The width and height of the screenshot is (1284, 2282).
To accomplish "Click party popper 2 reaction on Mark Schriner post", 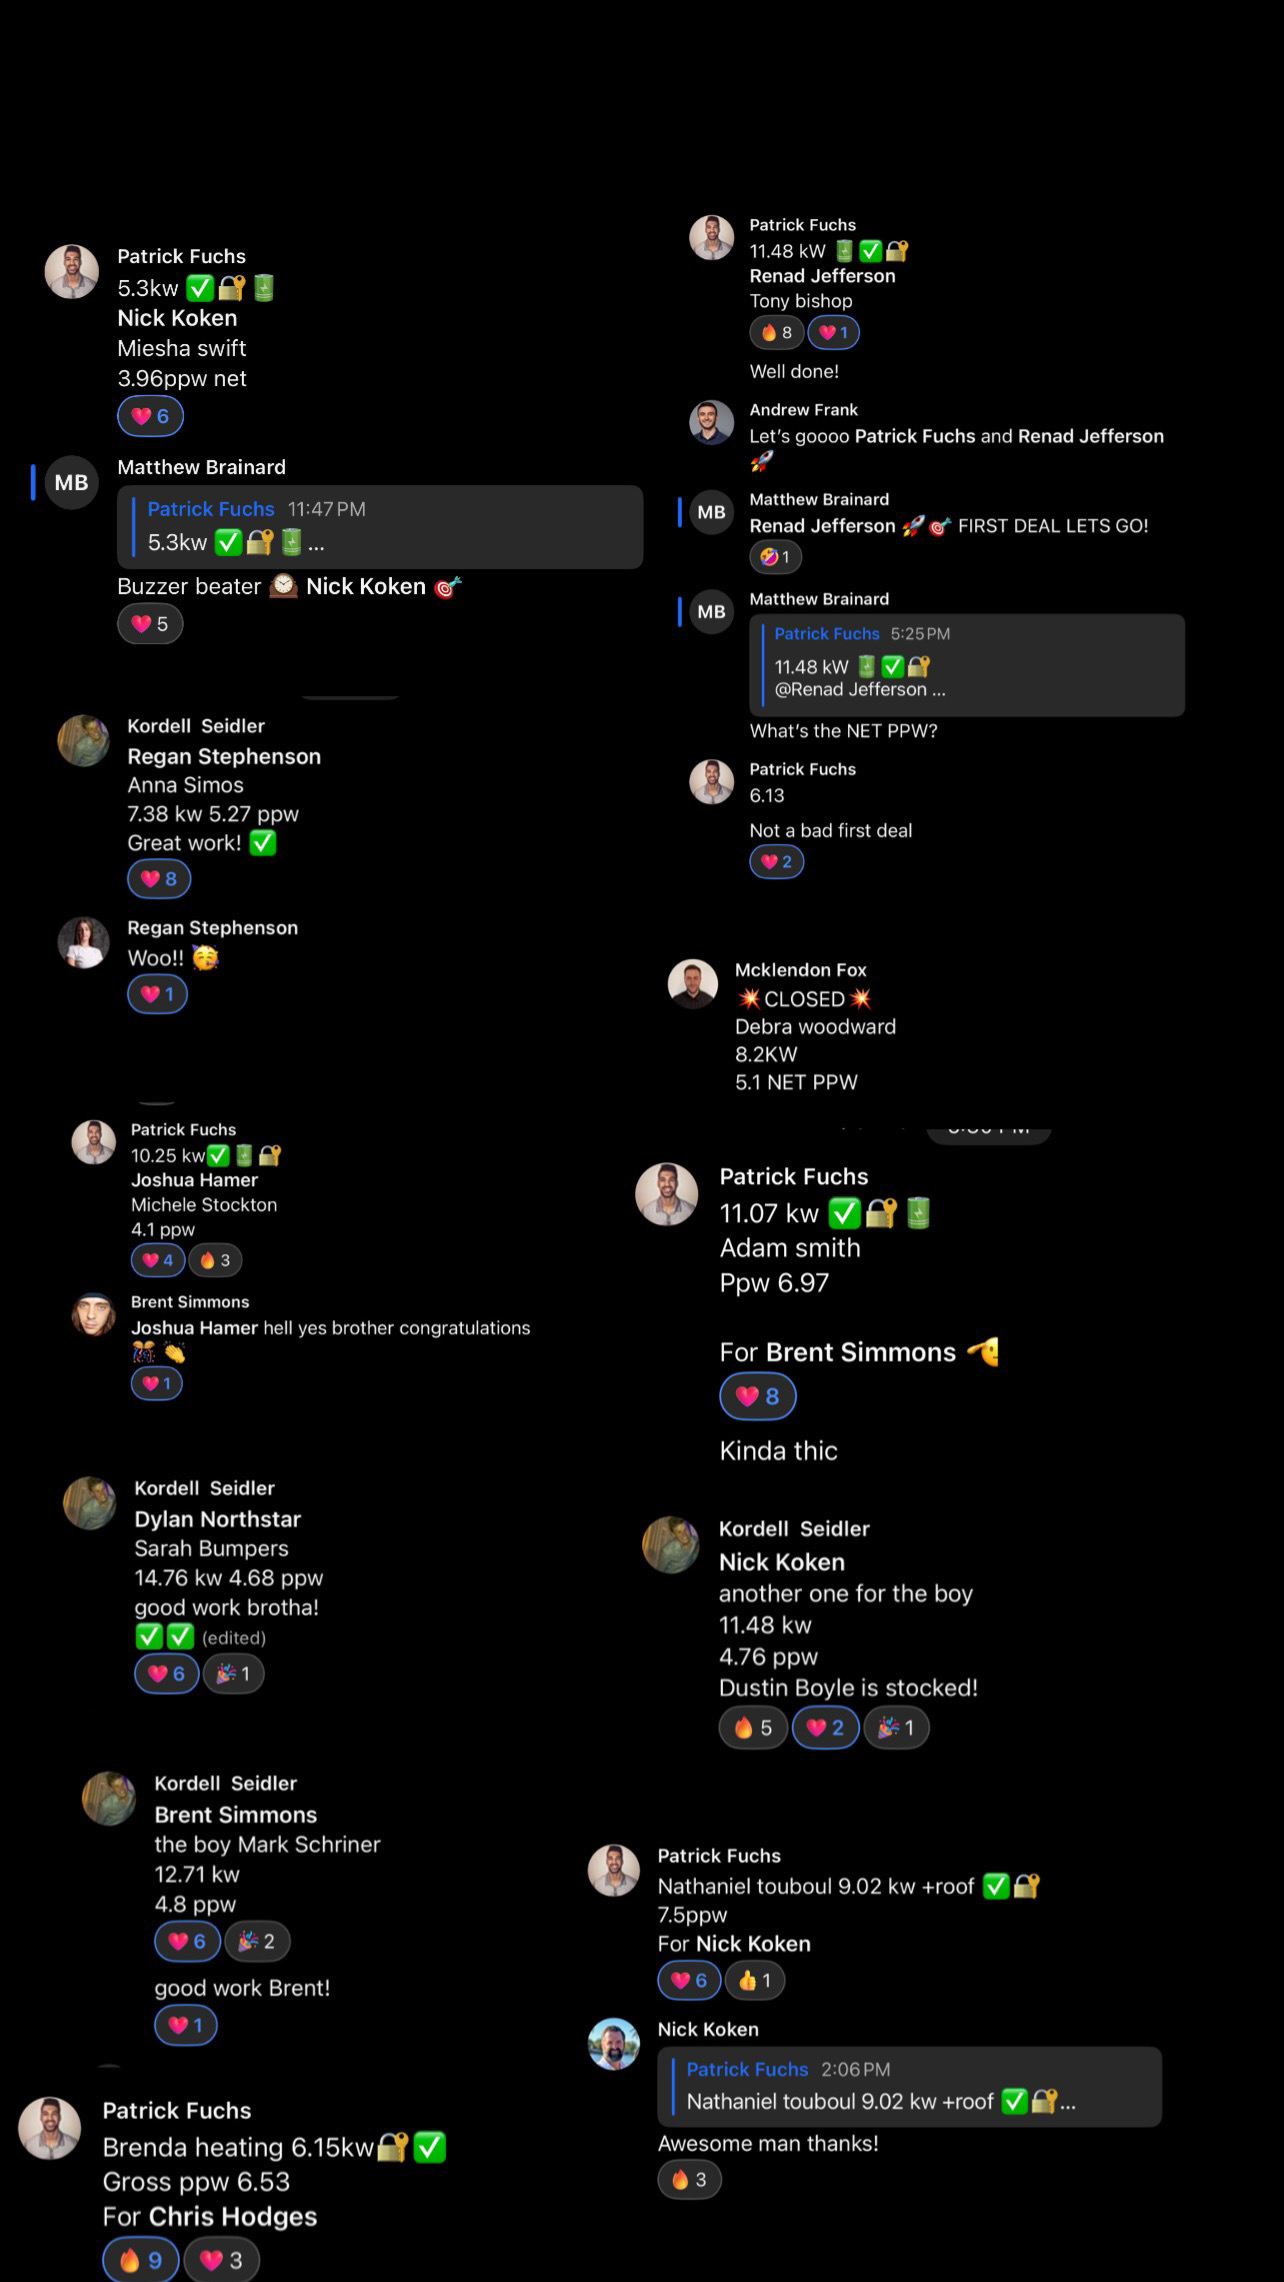I will [257, 1941].
